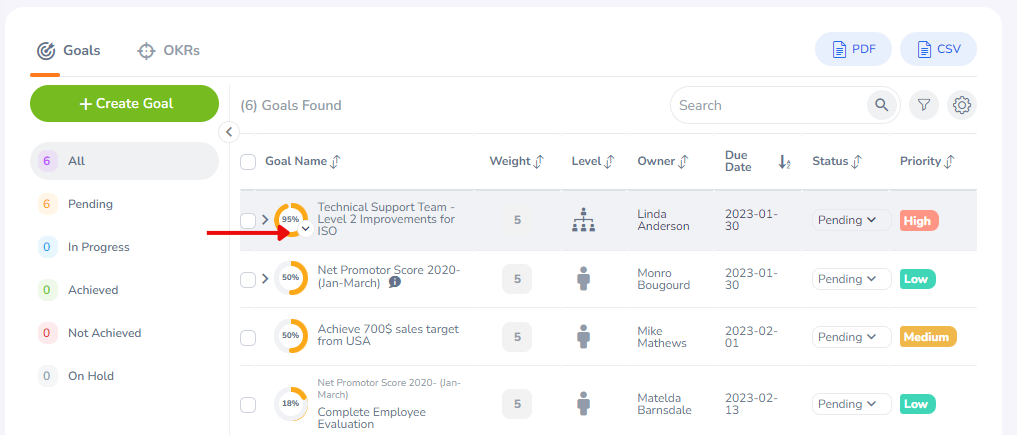The height and width of the screenshot is (435, 1017).
Task: Open the Pending status dropdown for Matelda Barnsdale
Action: click(x=851, y=404)
